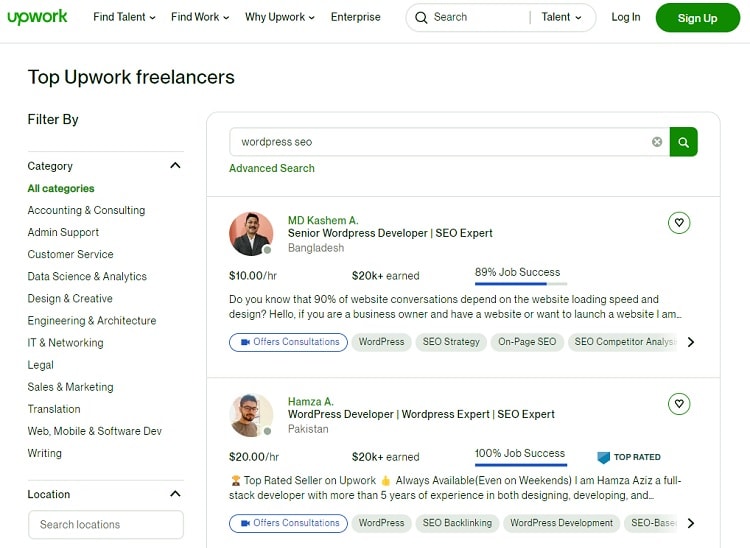
Task: Clear the wordpress seo search text
Action: point(657,142)
